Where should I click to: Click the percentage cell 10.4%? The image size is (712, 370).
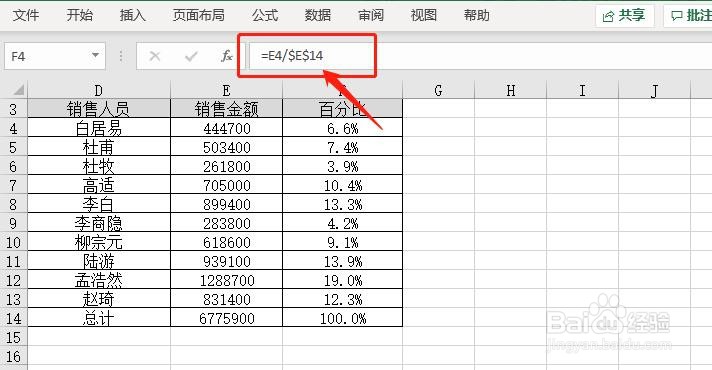(343, 185)
